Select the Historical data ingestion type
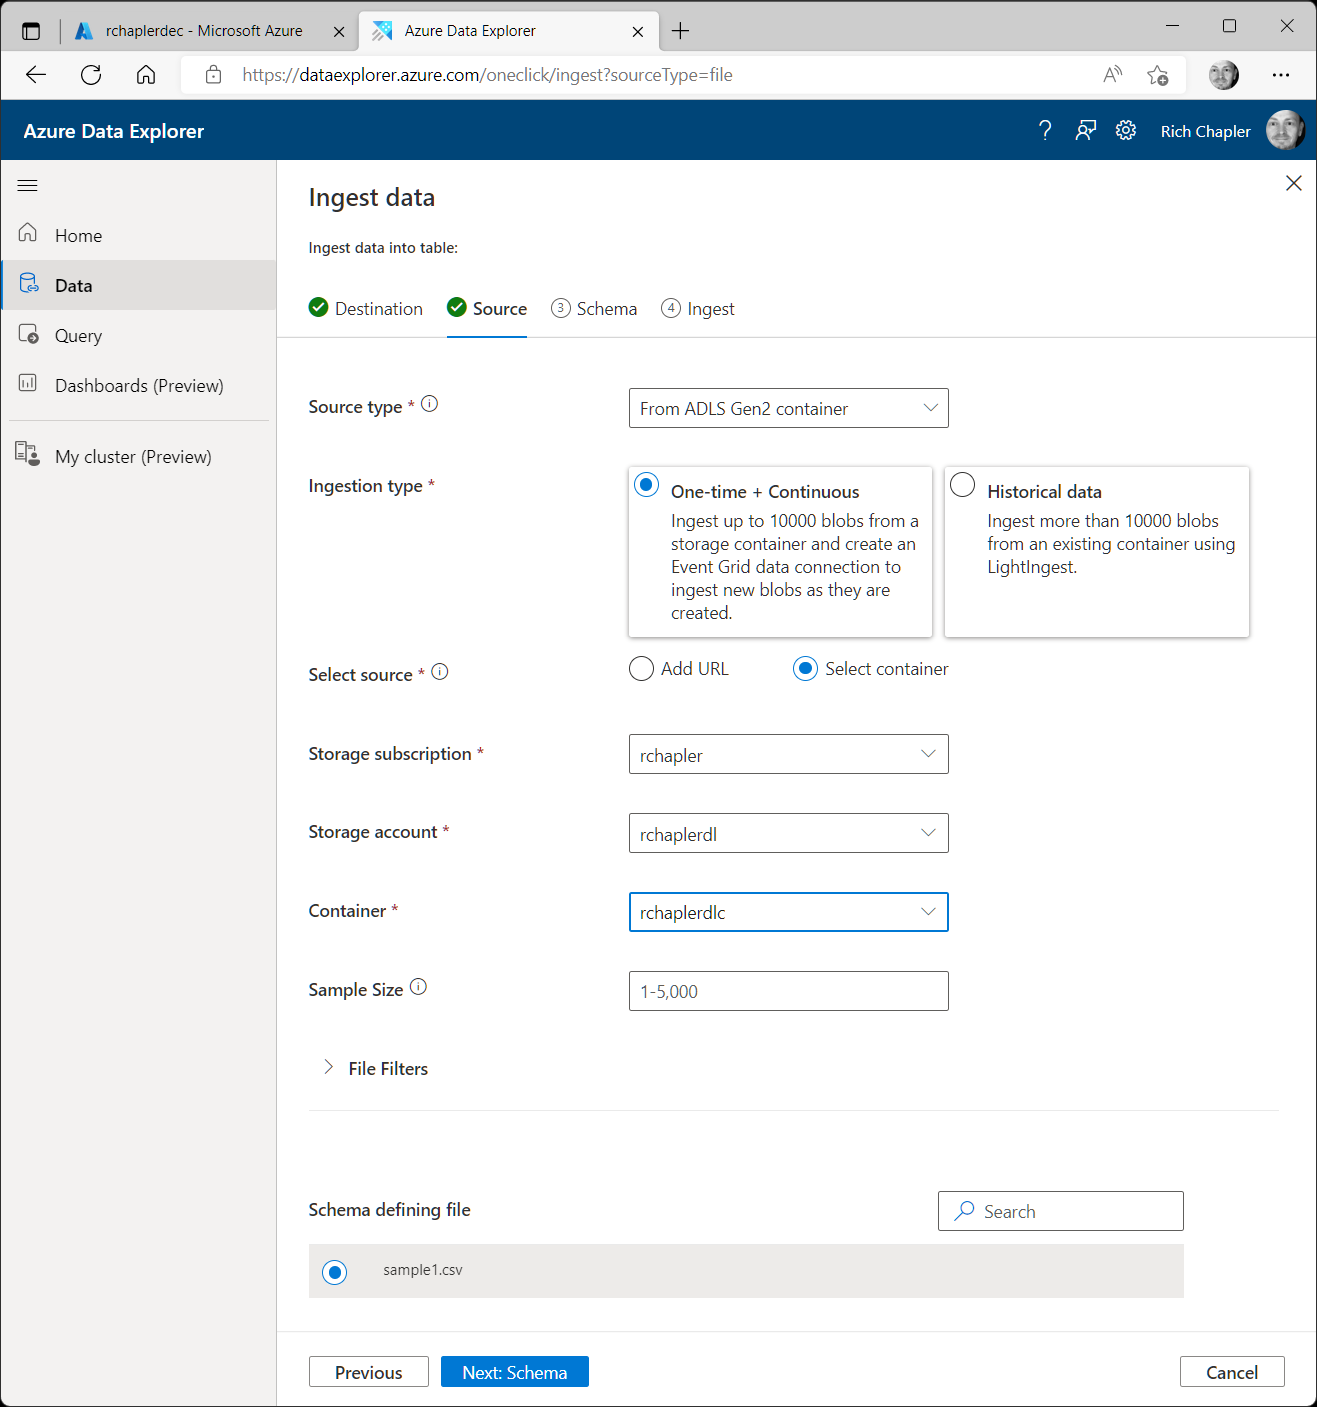 (x=962, y=484)
